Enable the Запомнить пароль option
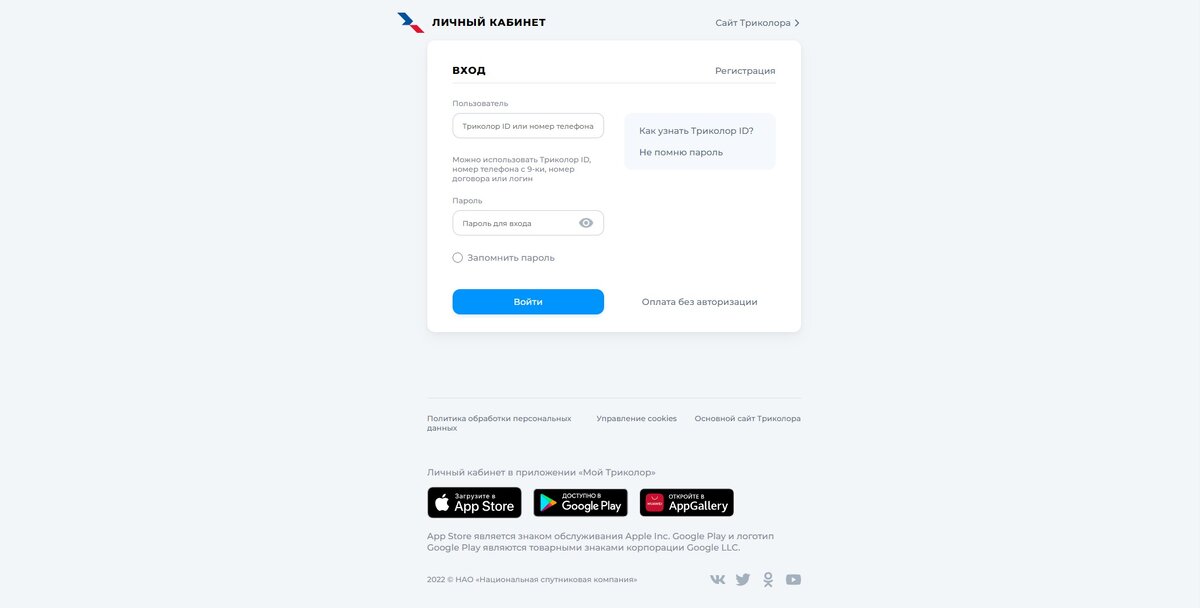 [x=458, y=258]
